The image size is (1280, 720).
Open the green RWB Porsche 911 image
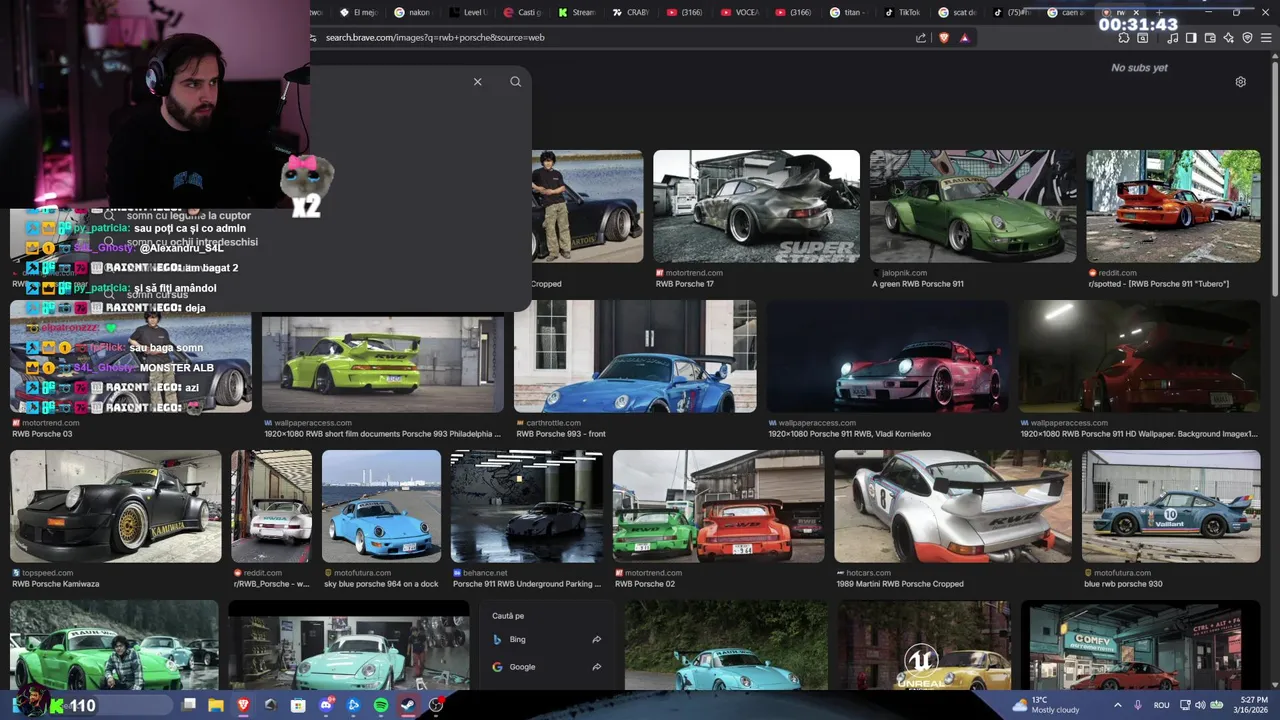coord(973,207)
